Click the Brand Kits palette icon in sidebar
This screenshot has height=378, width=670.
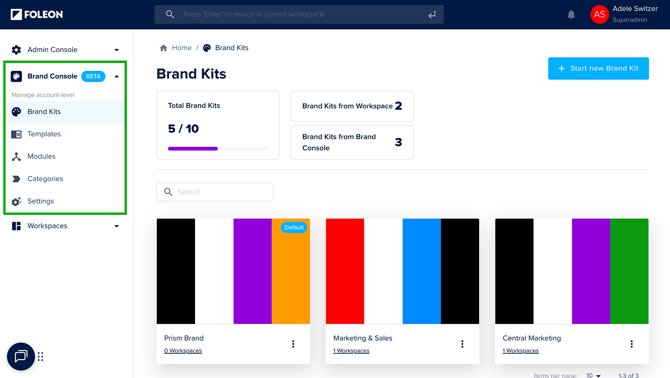point(16,112)
